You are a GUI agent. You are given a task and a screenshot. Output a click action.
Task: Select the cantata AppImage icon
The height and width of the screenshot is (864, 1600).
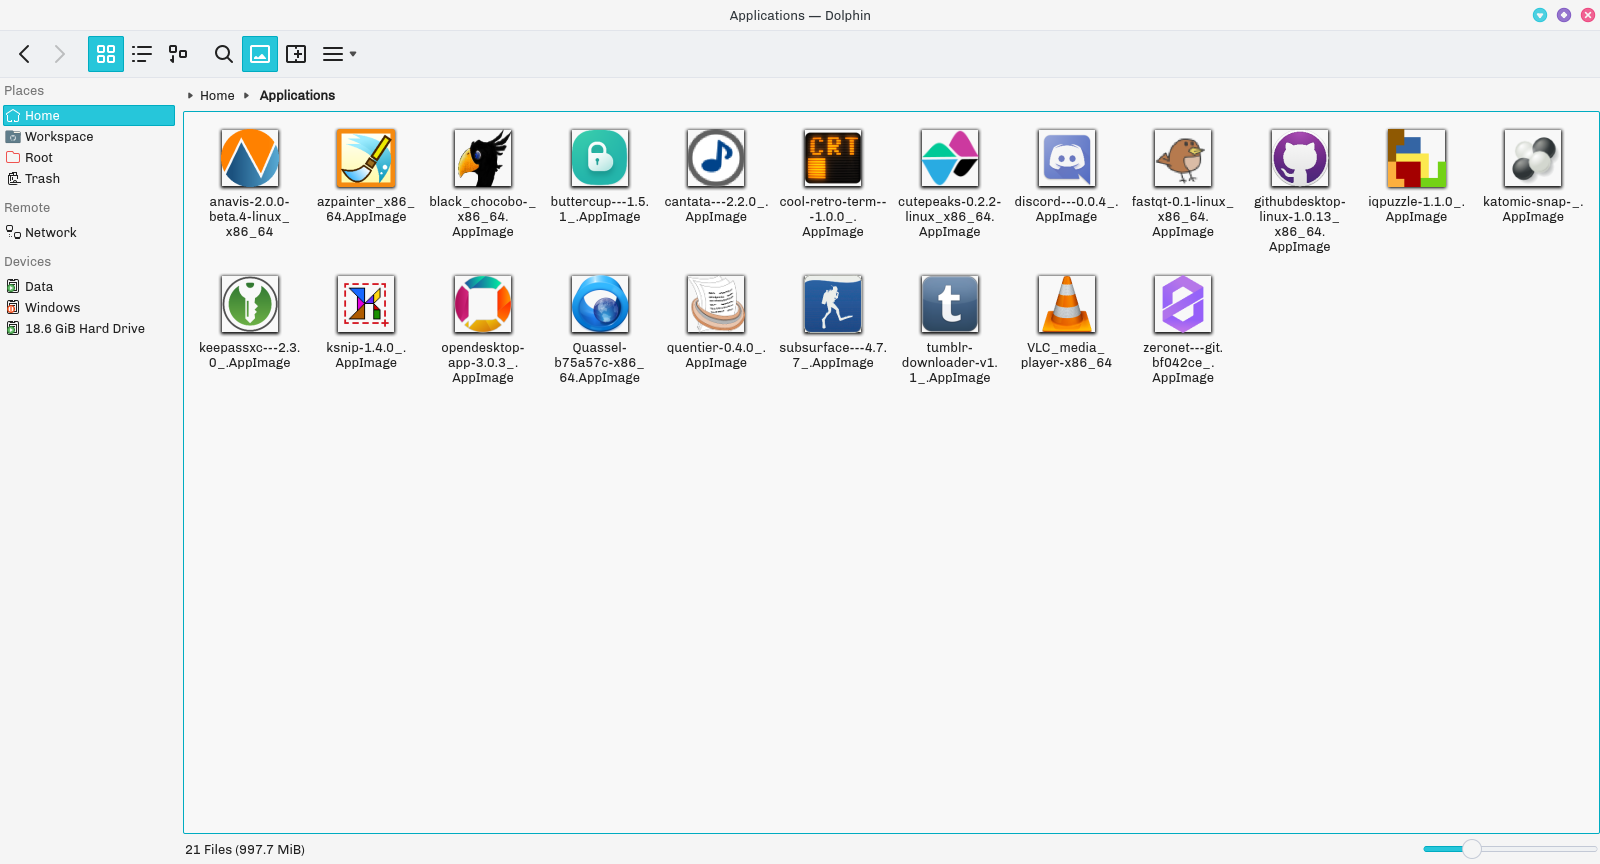pos(716,158)
